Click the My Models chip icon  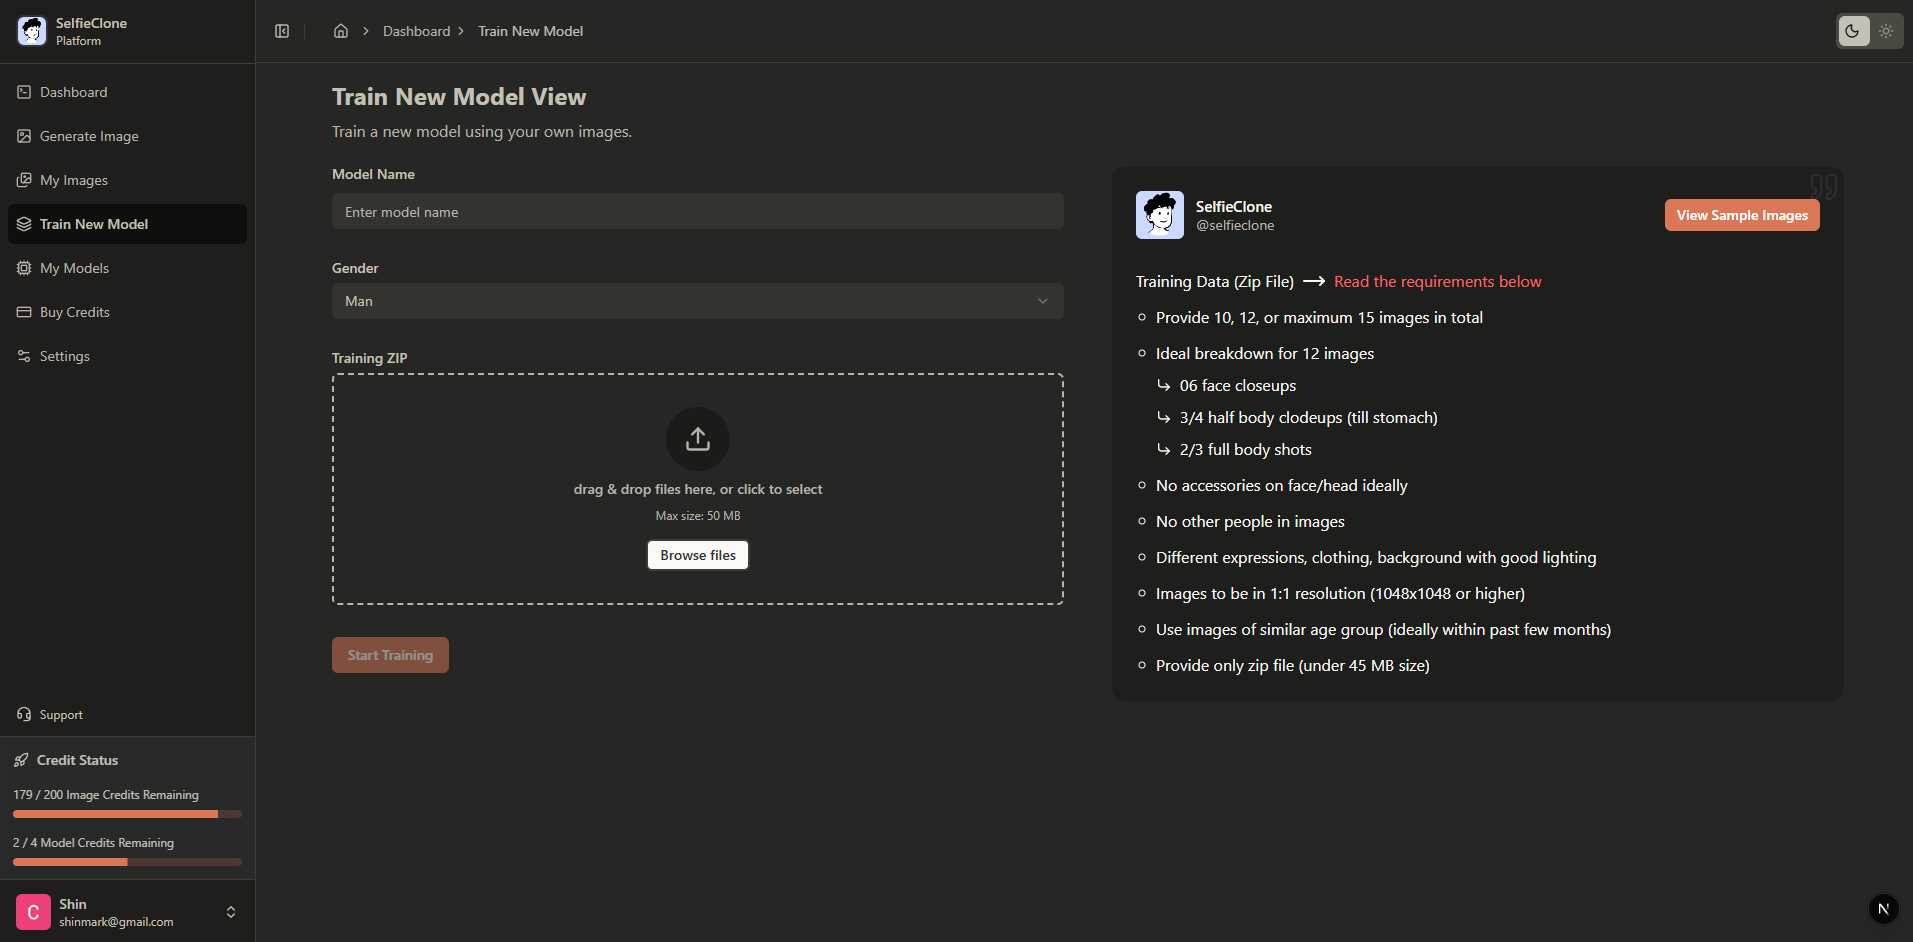point(24,268)
